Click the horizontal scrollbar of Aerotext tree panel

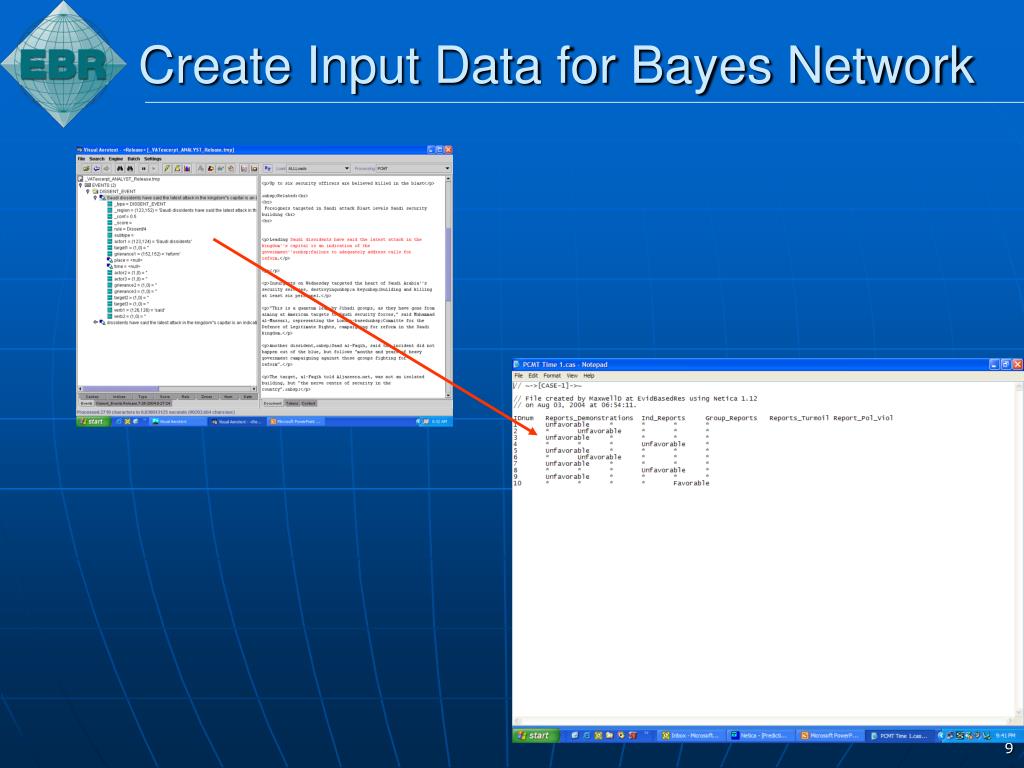(x=167, y=389)
